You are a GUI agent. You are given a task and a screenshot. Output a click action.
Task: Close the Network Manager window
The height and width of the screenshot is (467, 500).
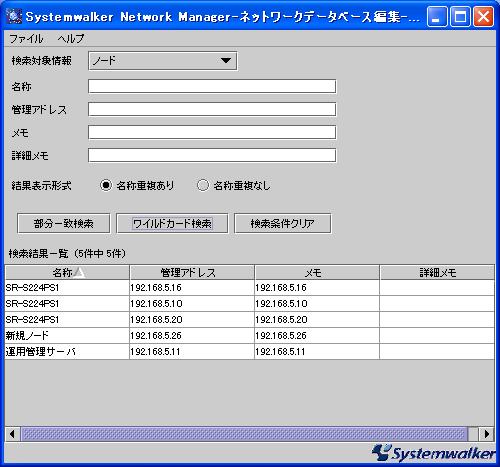(483, 16)
